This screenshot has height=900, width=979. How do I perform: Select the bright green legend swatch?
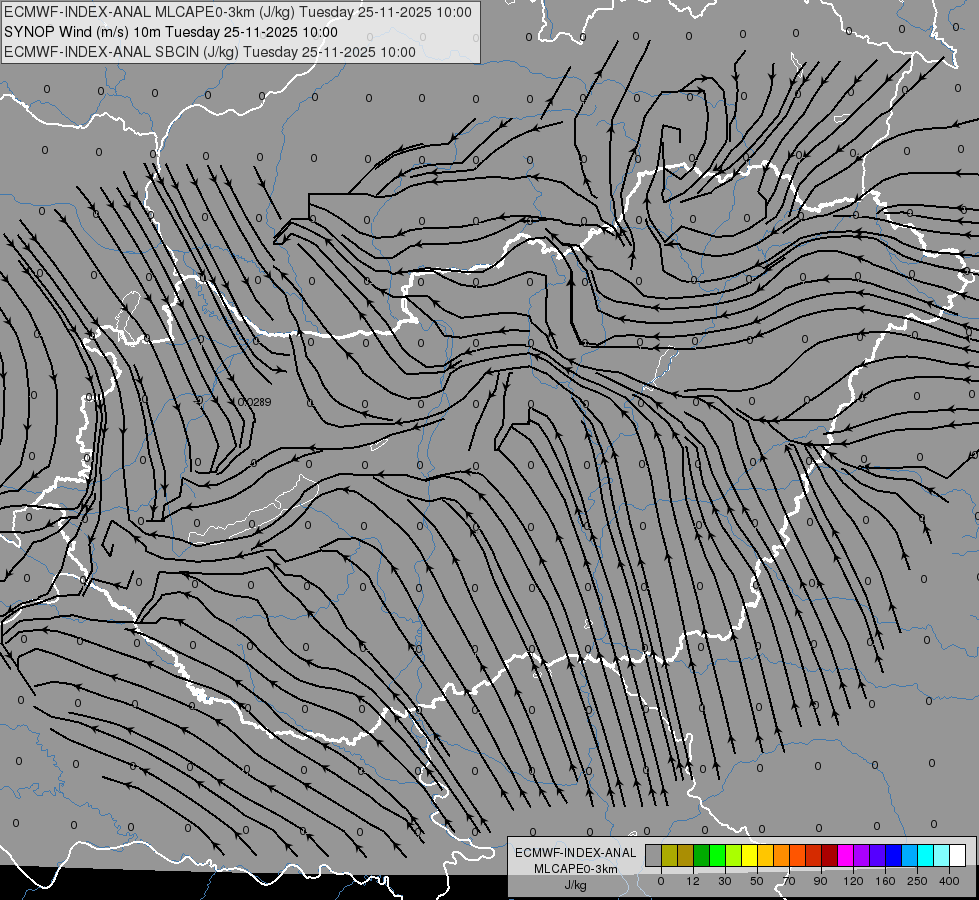(717, 856)
